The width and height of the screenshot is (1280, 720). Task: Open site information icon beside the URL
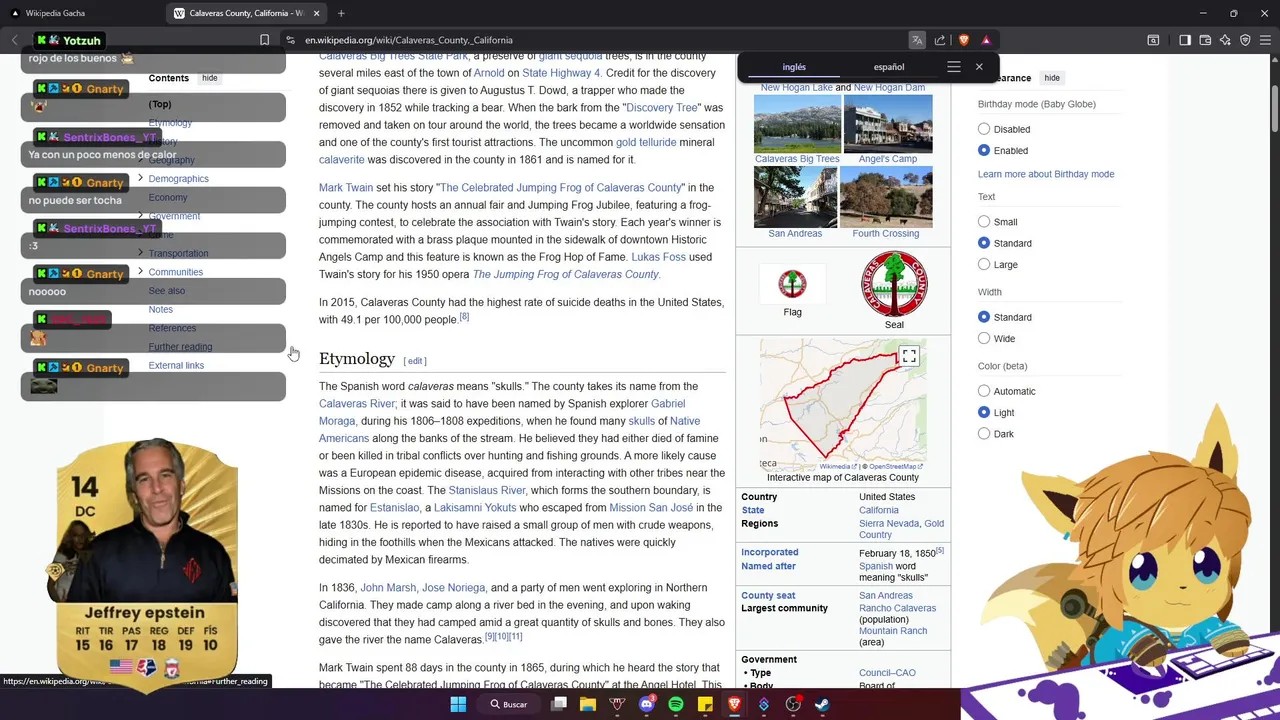tap(290, 40)
